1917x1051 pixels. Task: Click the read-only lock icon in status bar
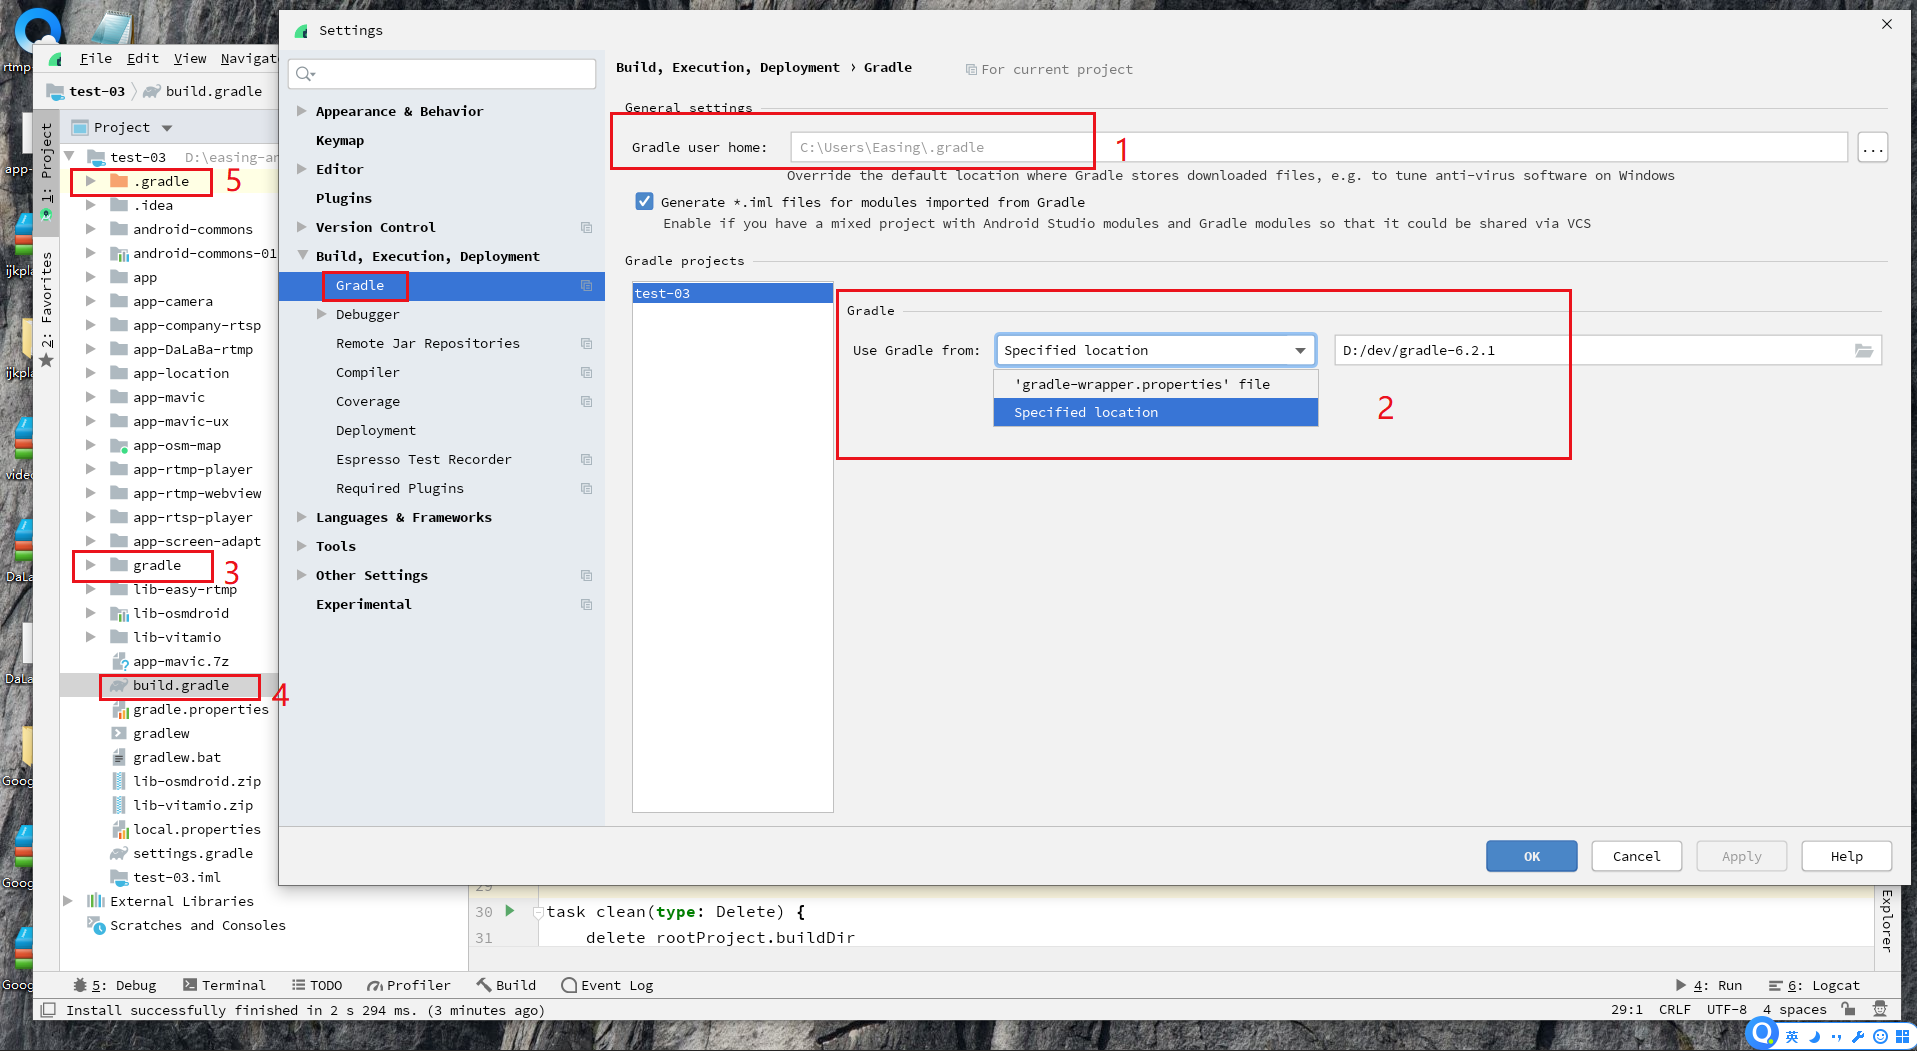[x=1848, y=1009]
